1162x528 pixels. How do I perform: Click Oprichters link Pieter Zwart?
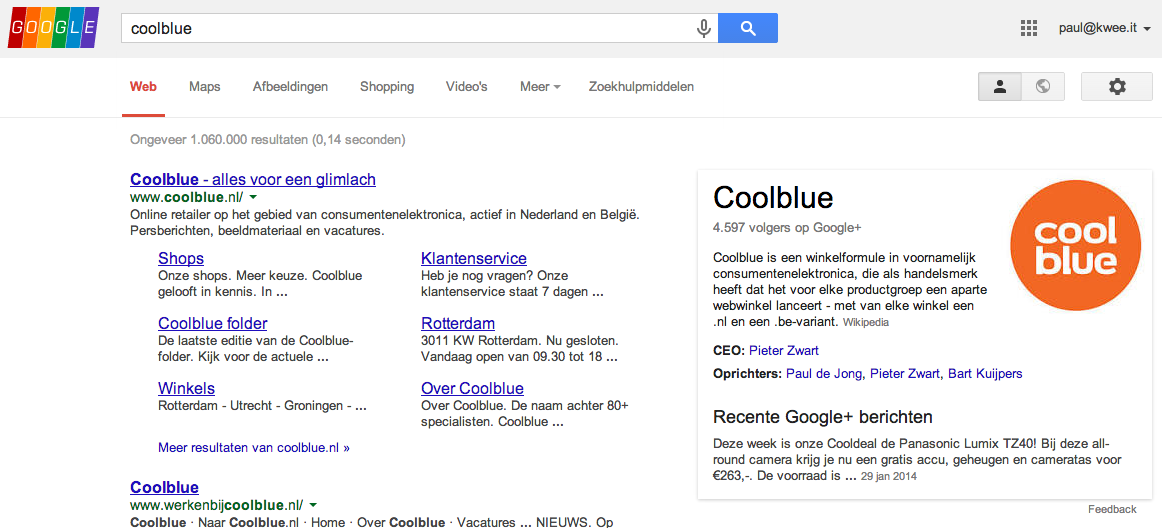click(905, 373)
